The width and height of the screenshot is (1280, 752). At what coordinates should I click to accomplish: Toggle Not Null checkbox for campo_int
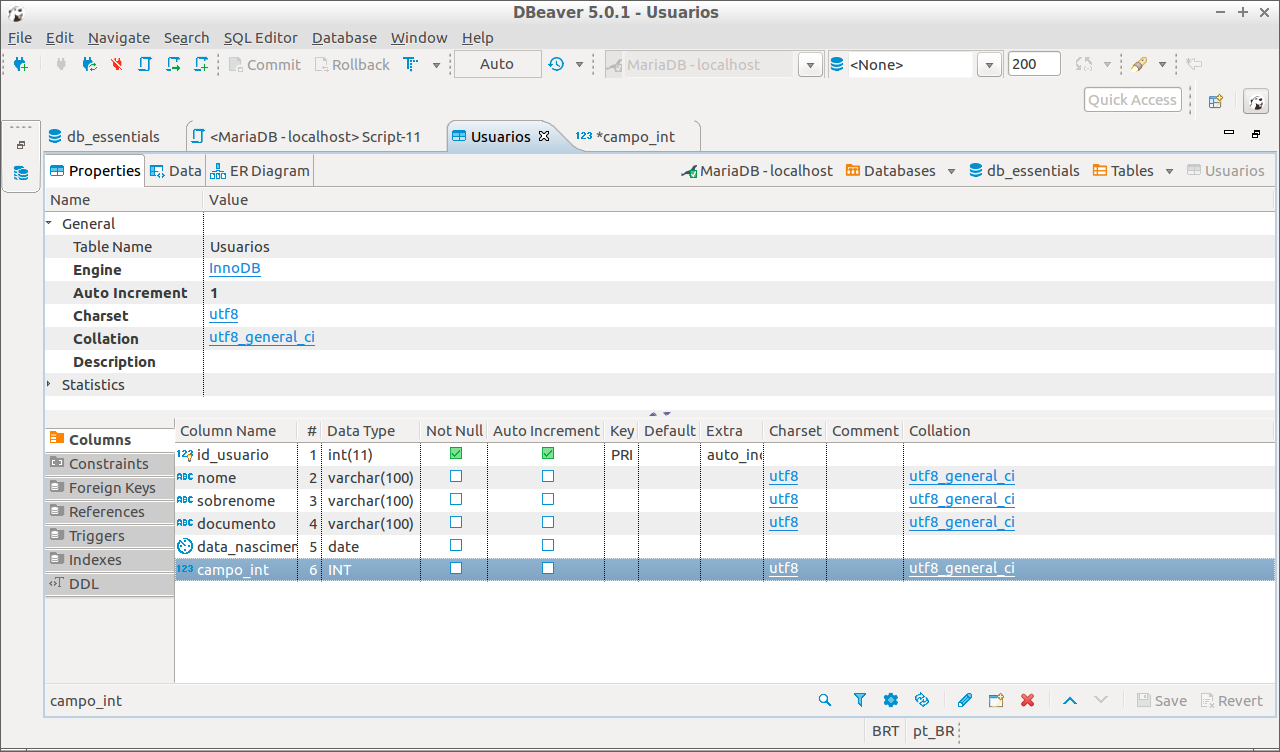[x=456, y=568]
